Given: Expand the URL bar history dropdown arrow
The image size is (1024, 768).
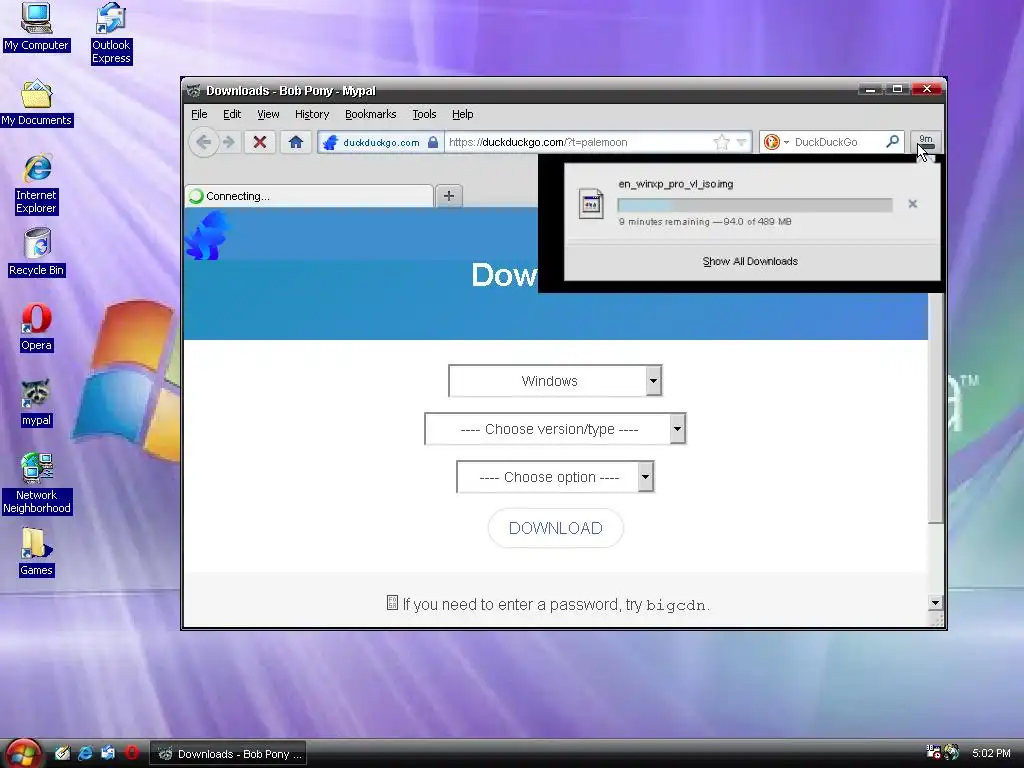Looking at the screenshot, I should point(741,142).
